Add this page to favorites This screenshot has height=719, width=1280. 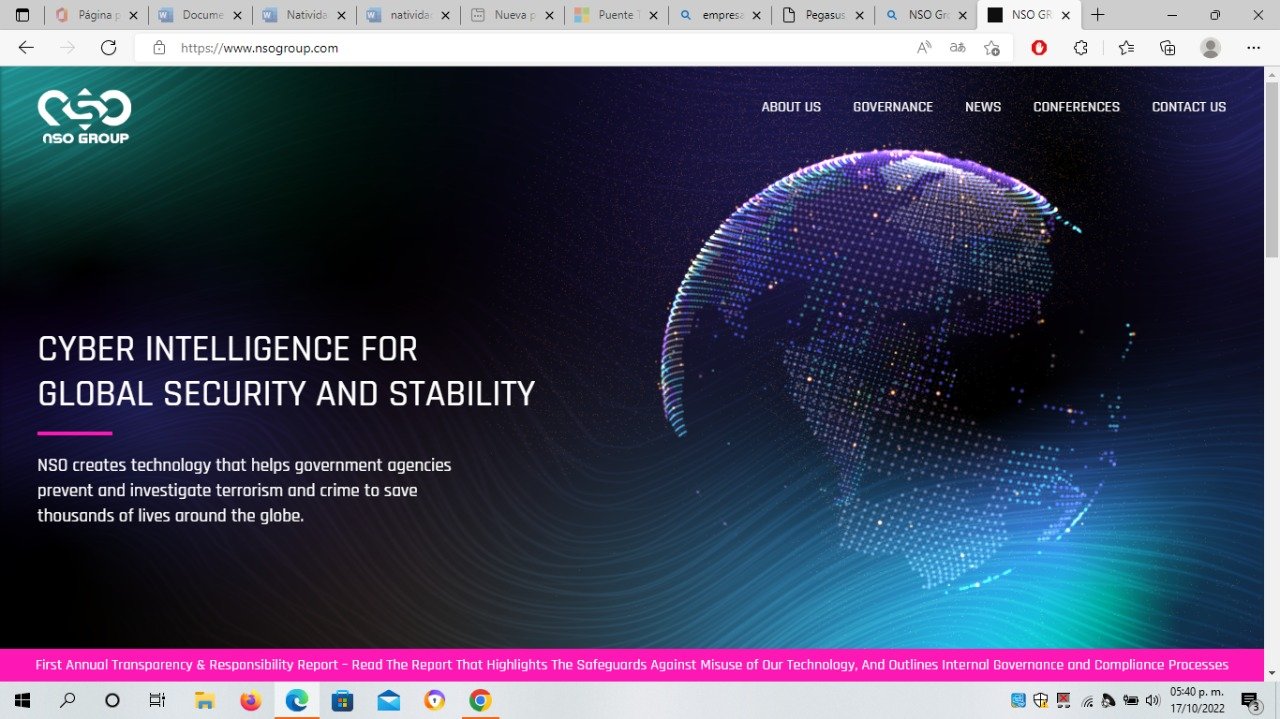click(991, 48)
